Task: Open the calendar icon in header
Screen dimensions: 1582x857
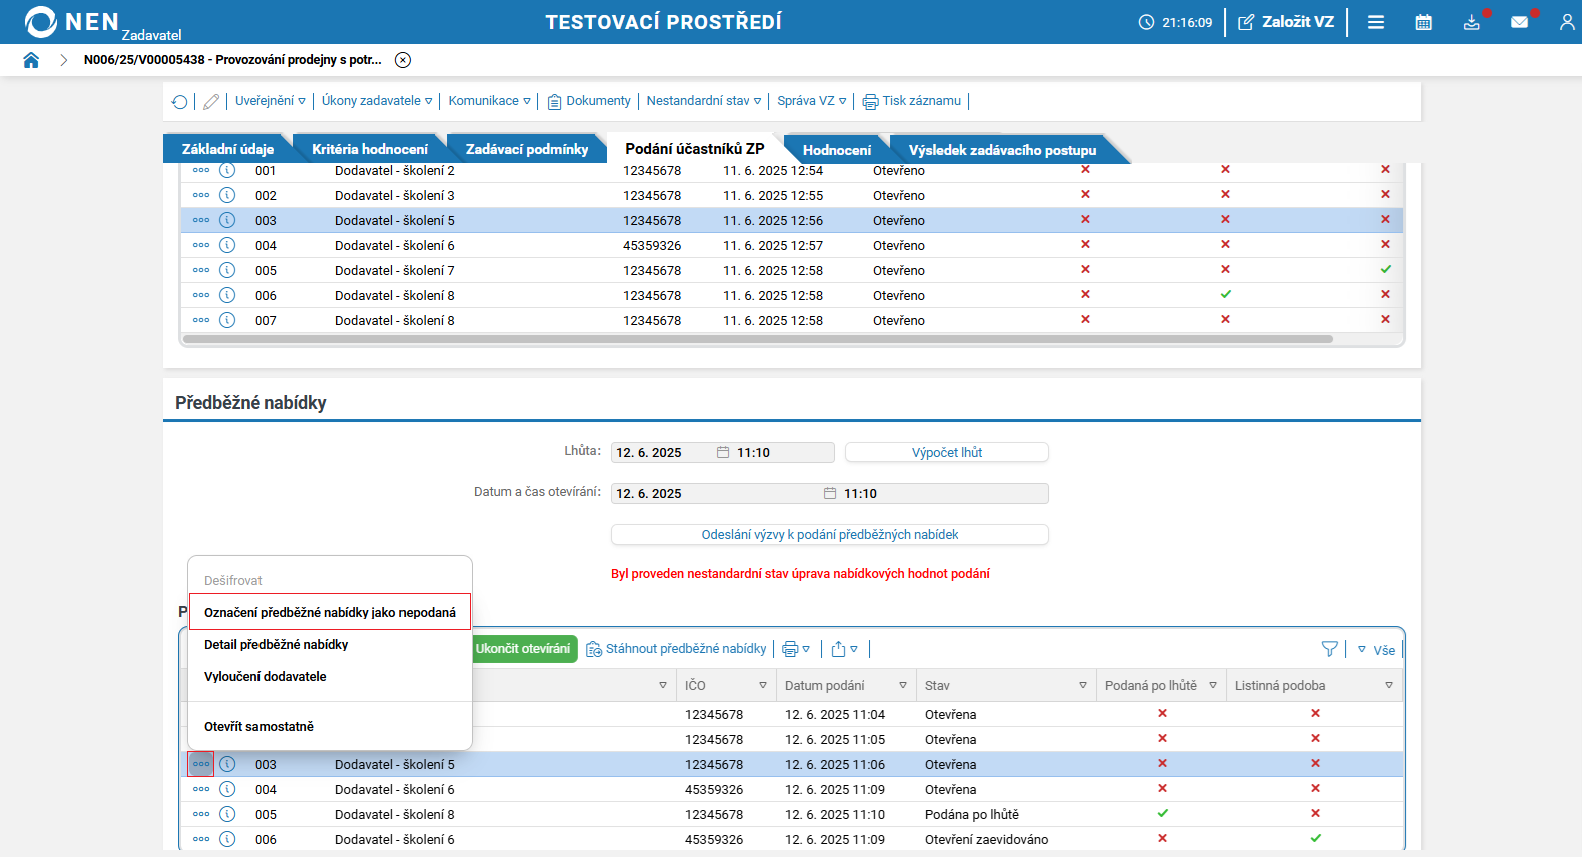Action: (x=1423, y=22)
